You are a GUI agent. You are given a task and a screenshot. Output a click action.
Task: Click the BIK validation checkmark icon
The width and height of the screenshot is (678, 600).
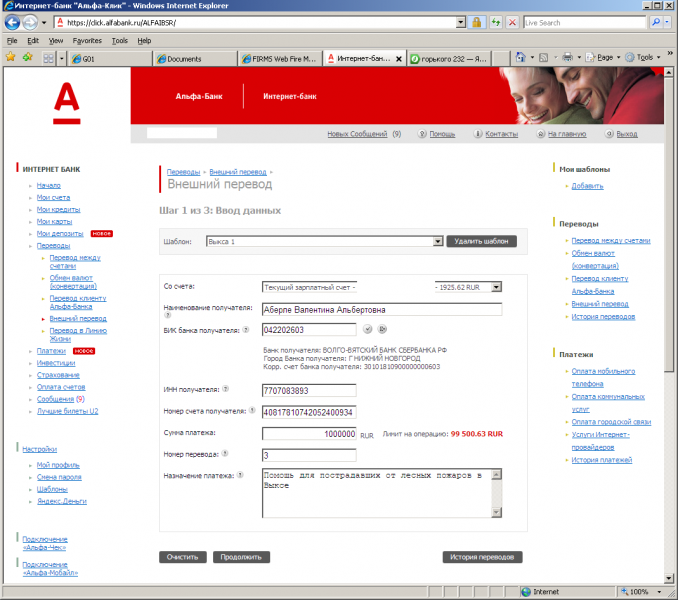(367, 328)
